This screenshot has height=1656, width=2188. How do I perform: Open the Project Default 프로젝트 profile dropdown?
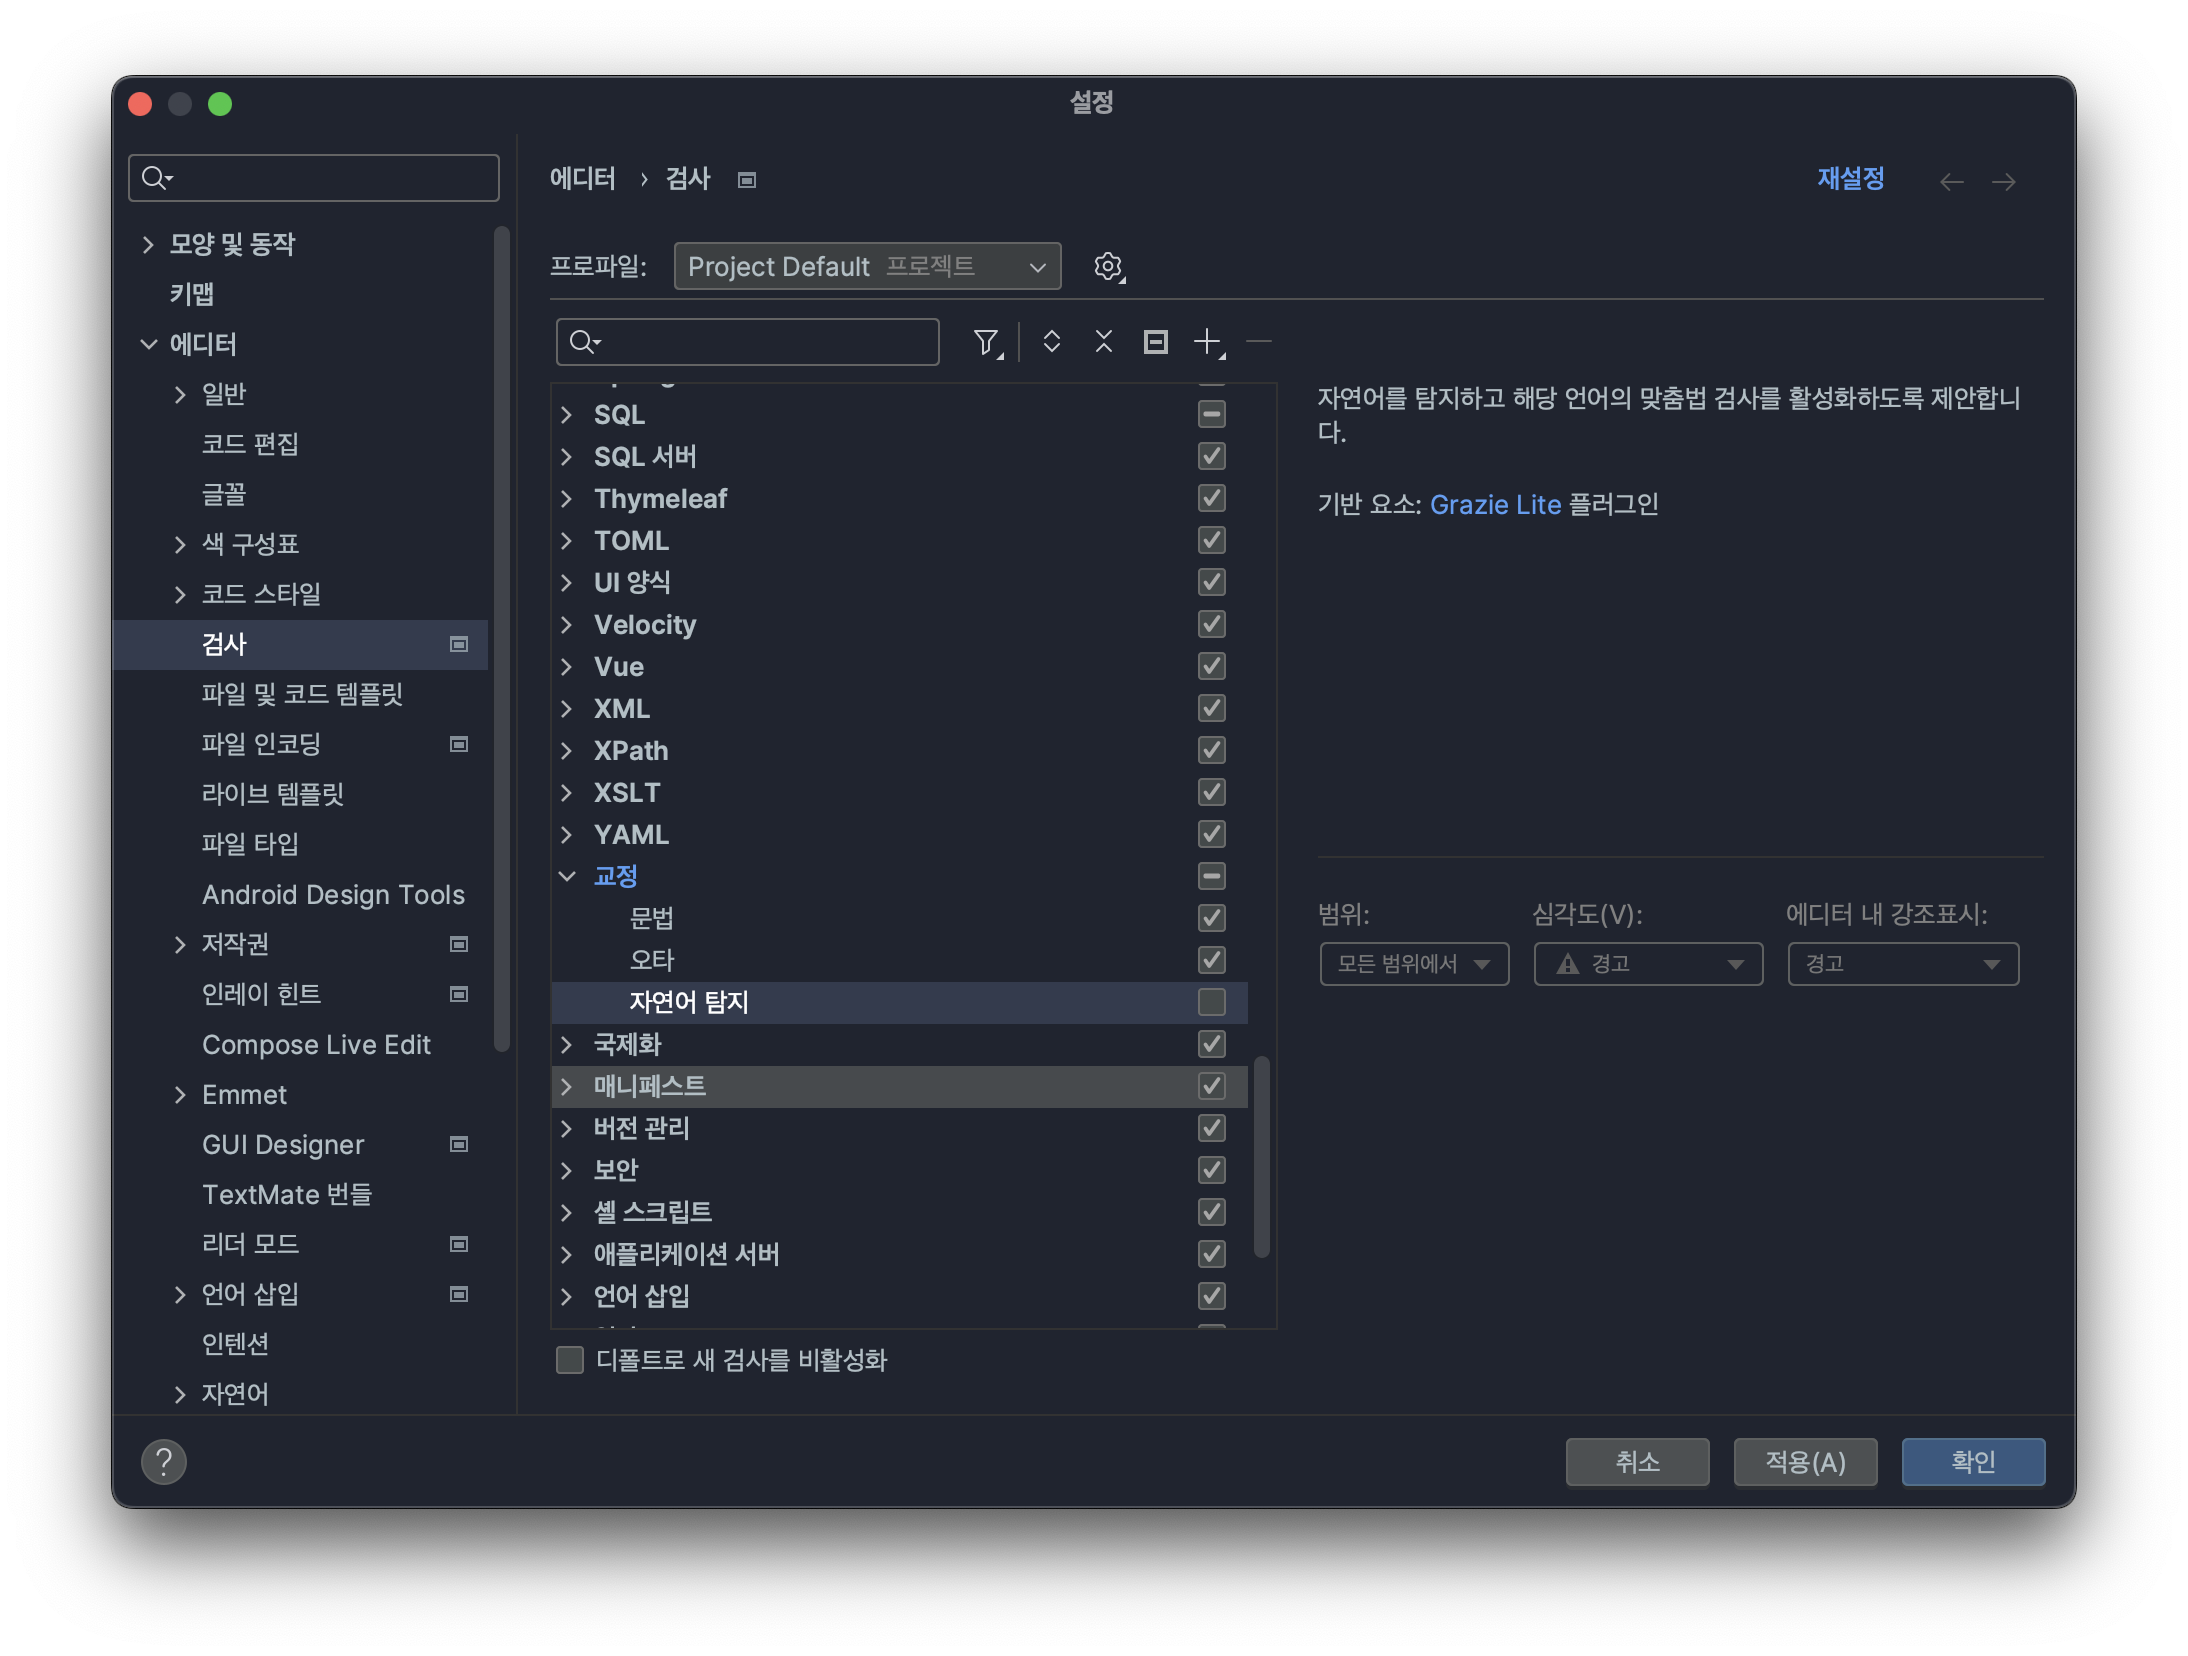864,266
